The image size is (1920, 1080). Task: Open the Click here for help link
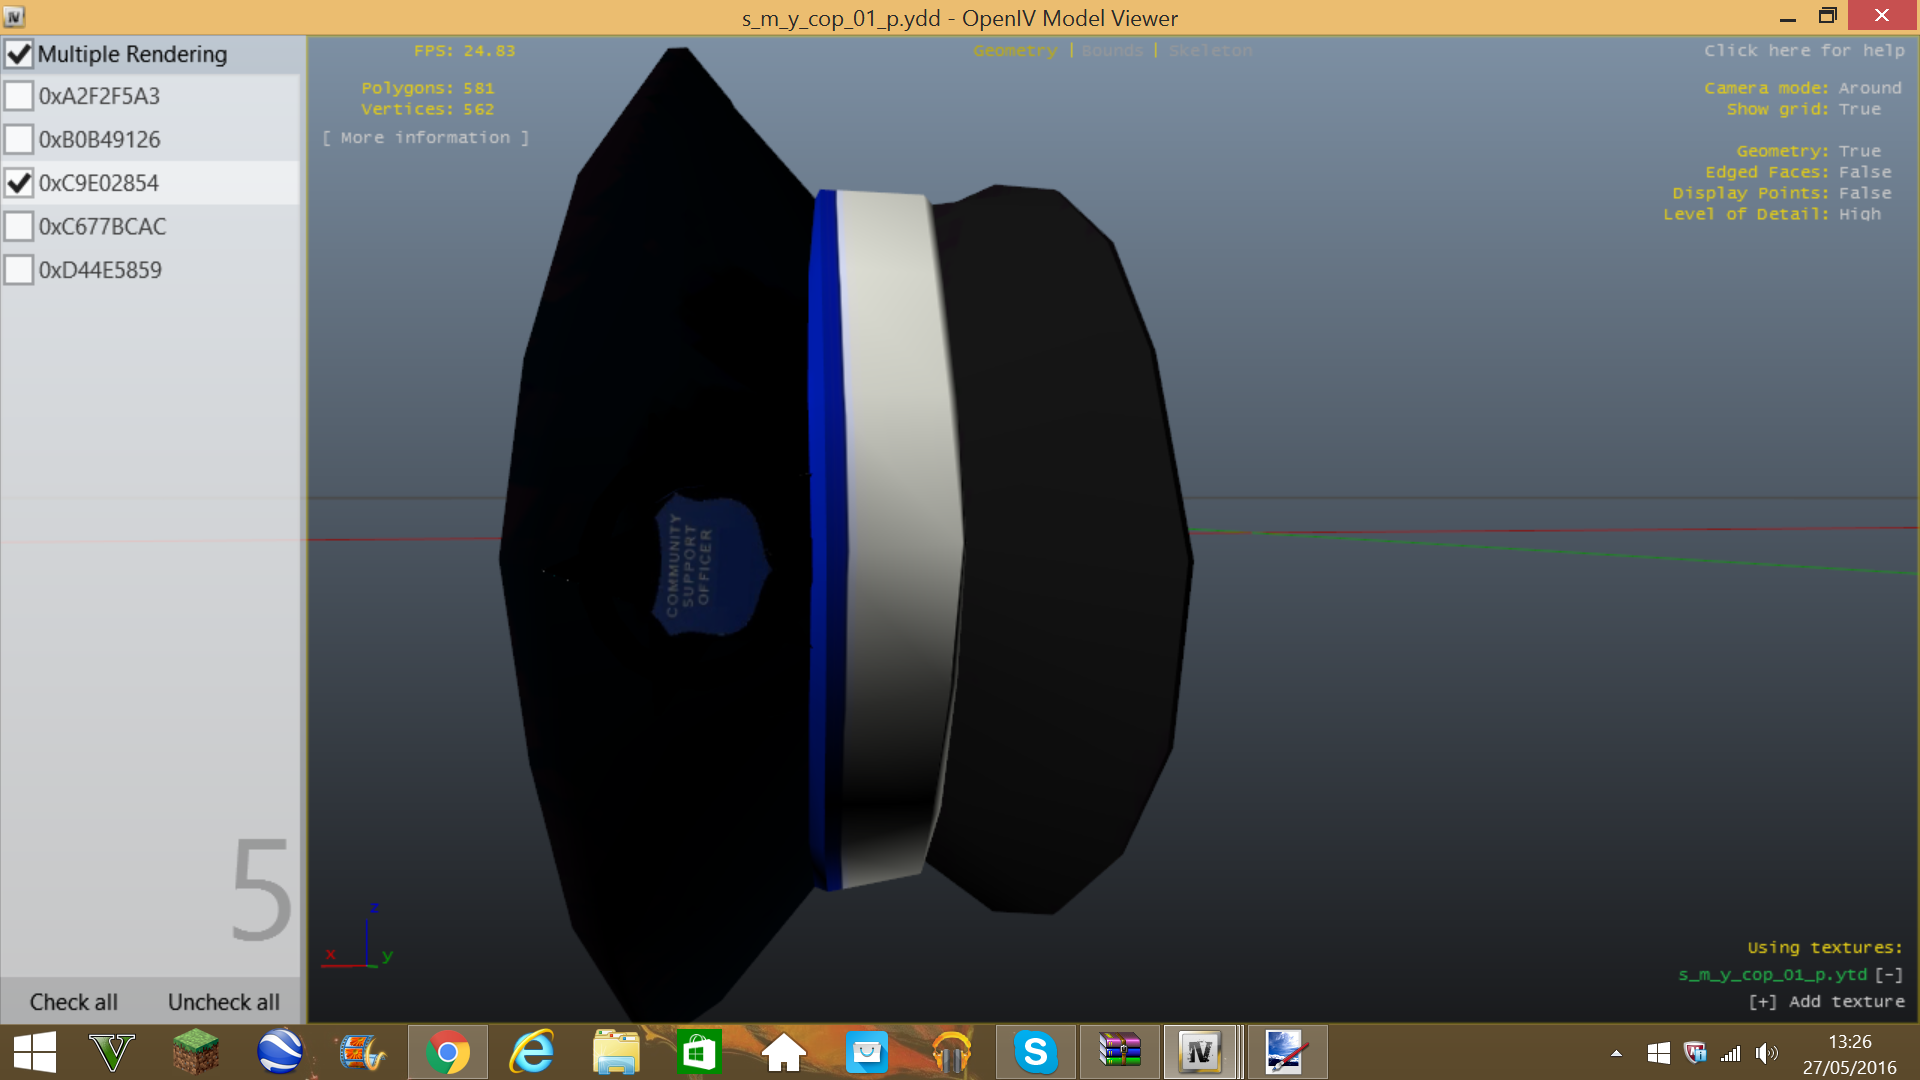point(1804,51)
